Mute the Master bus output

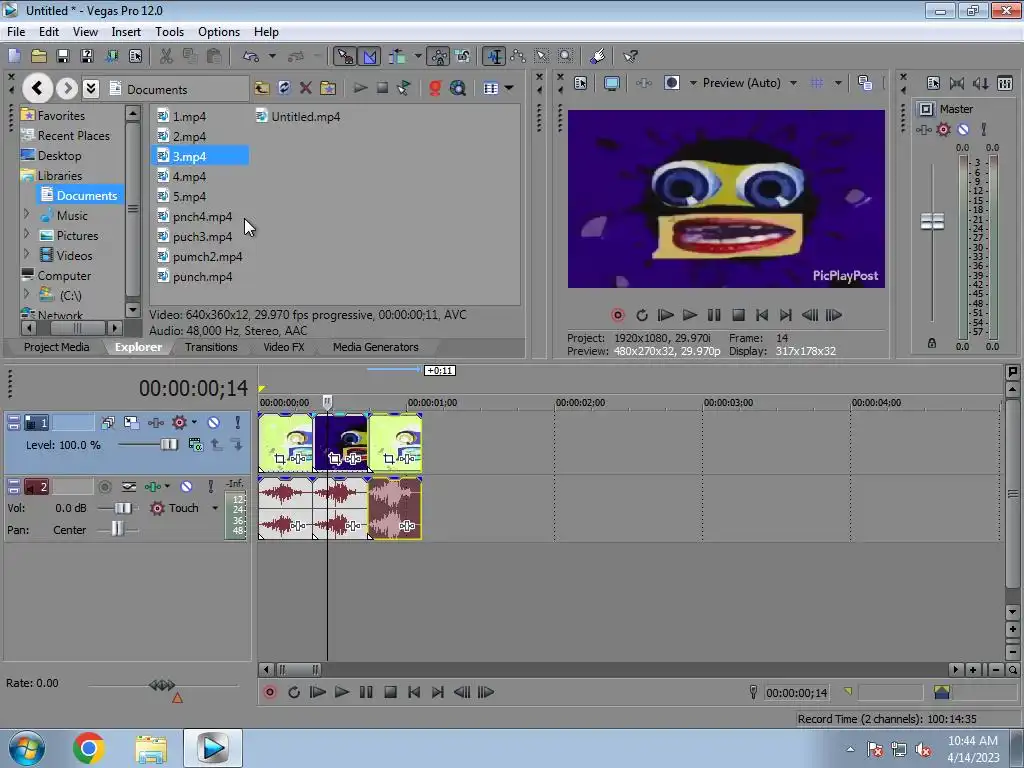[963, 129]
